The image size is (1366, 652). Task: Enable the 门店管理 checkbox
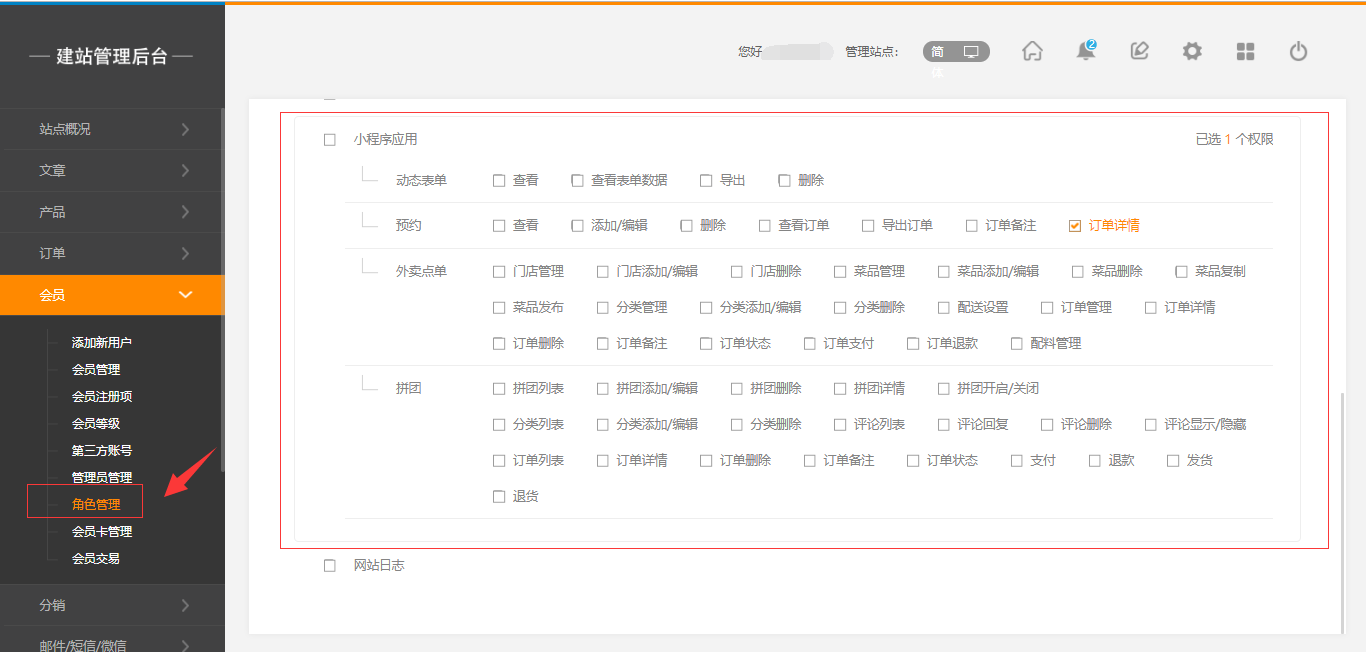click(x=499, y=272)
